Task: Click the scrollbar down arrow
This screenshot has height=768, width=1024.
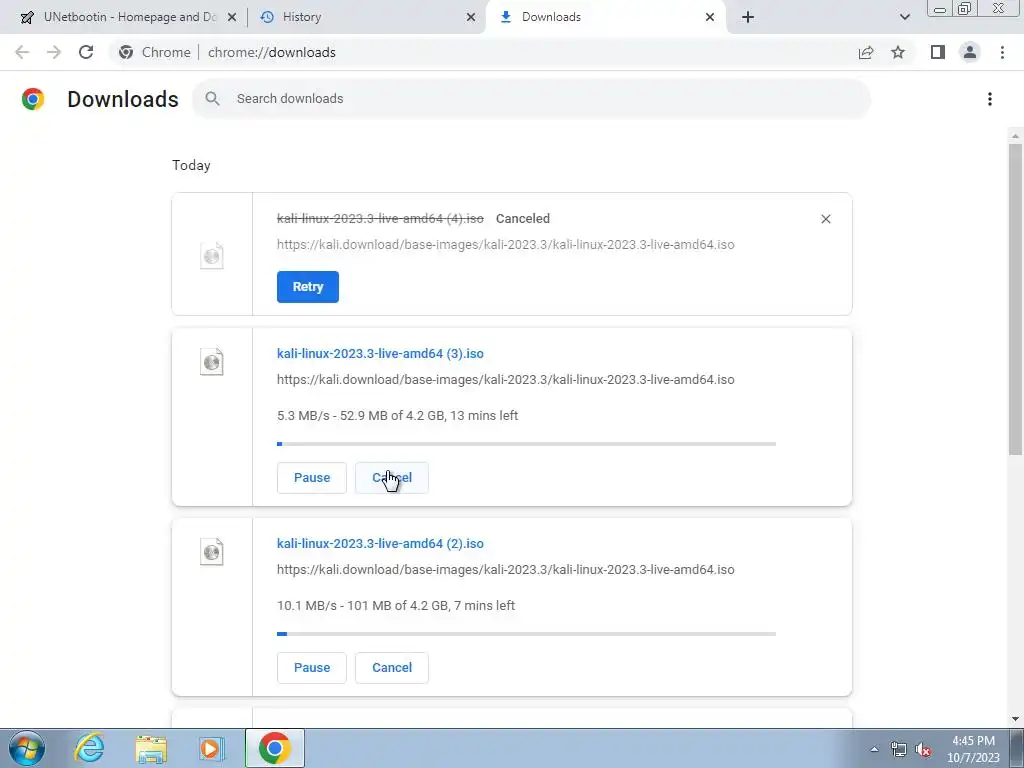Action: coord(1015,719)
